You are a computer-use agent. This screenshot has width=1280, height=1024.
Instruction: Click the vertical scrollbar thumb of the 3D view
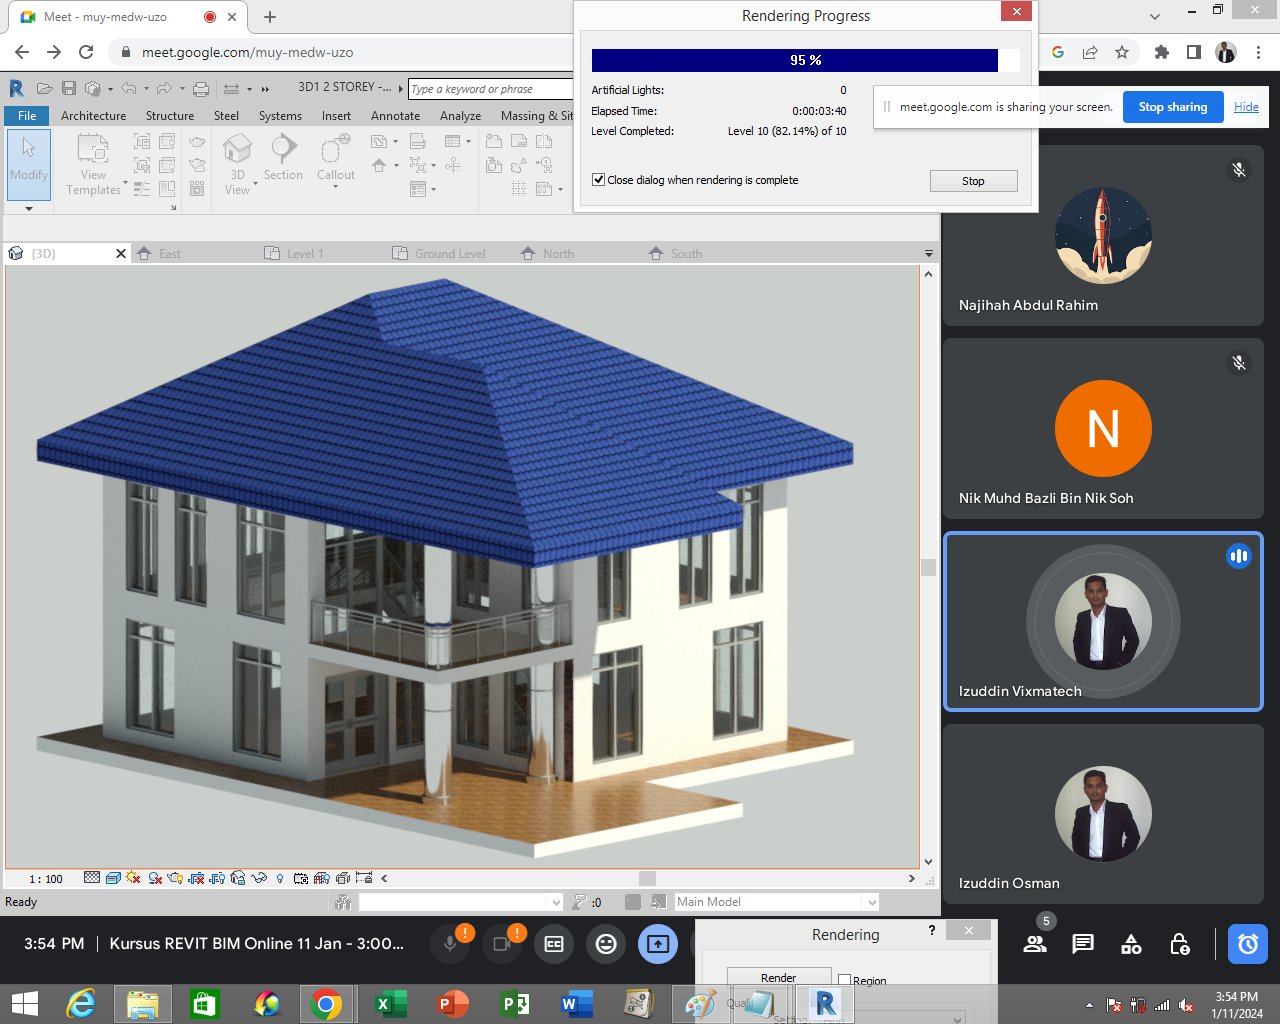pyautogui.click(x=928, y=568)
